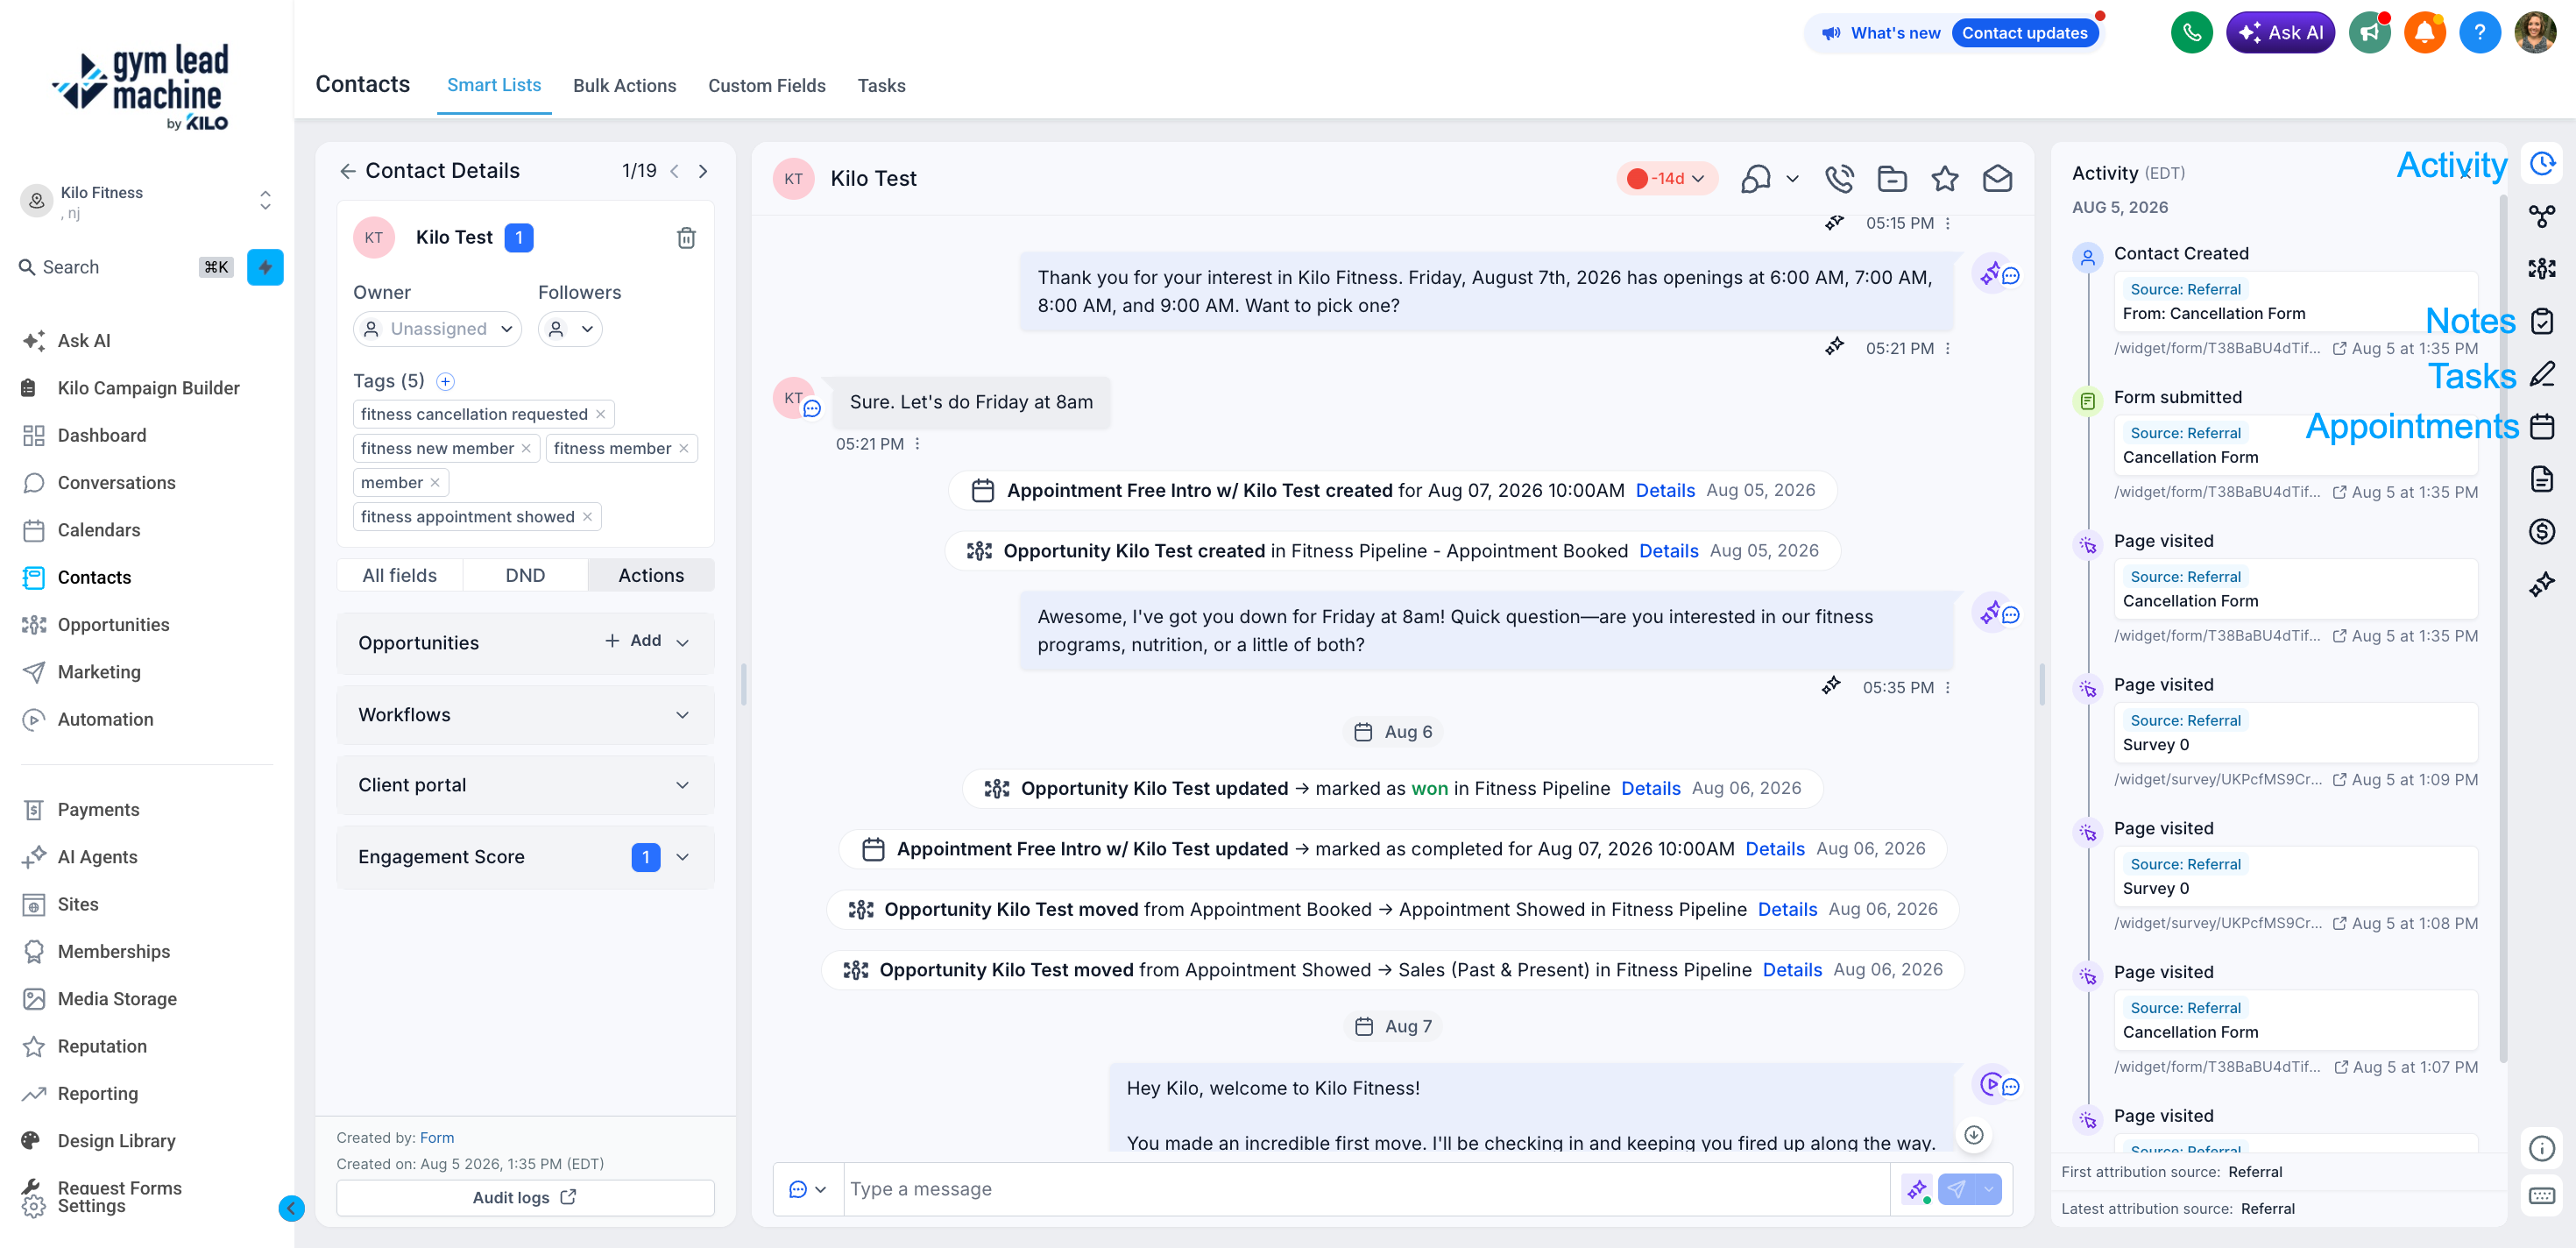Remove the fitness new member tag
The height and width of the screenshot is (1248, 2576).
click(x=526, y=448)
